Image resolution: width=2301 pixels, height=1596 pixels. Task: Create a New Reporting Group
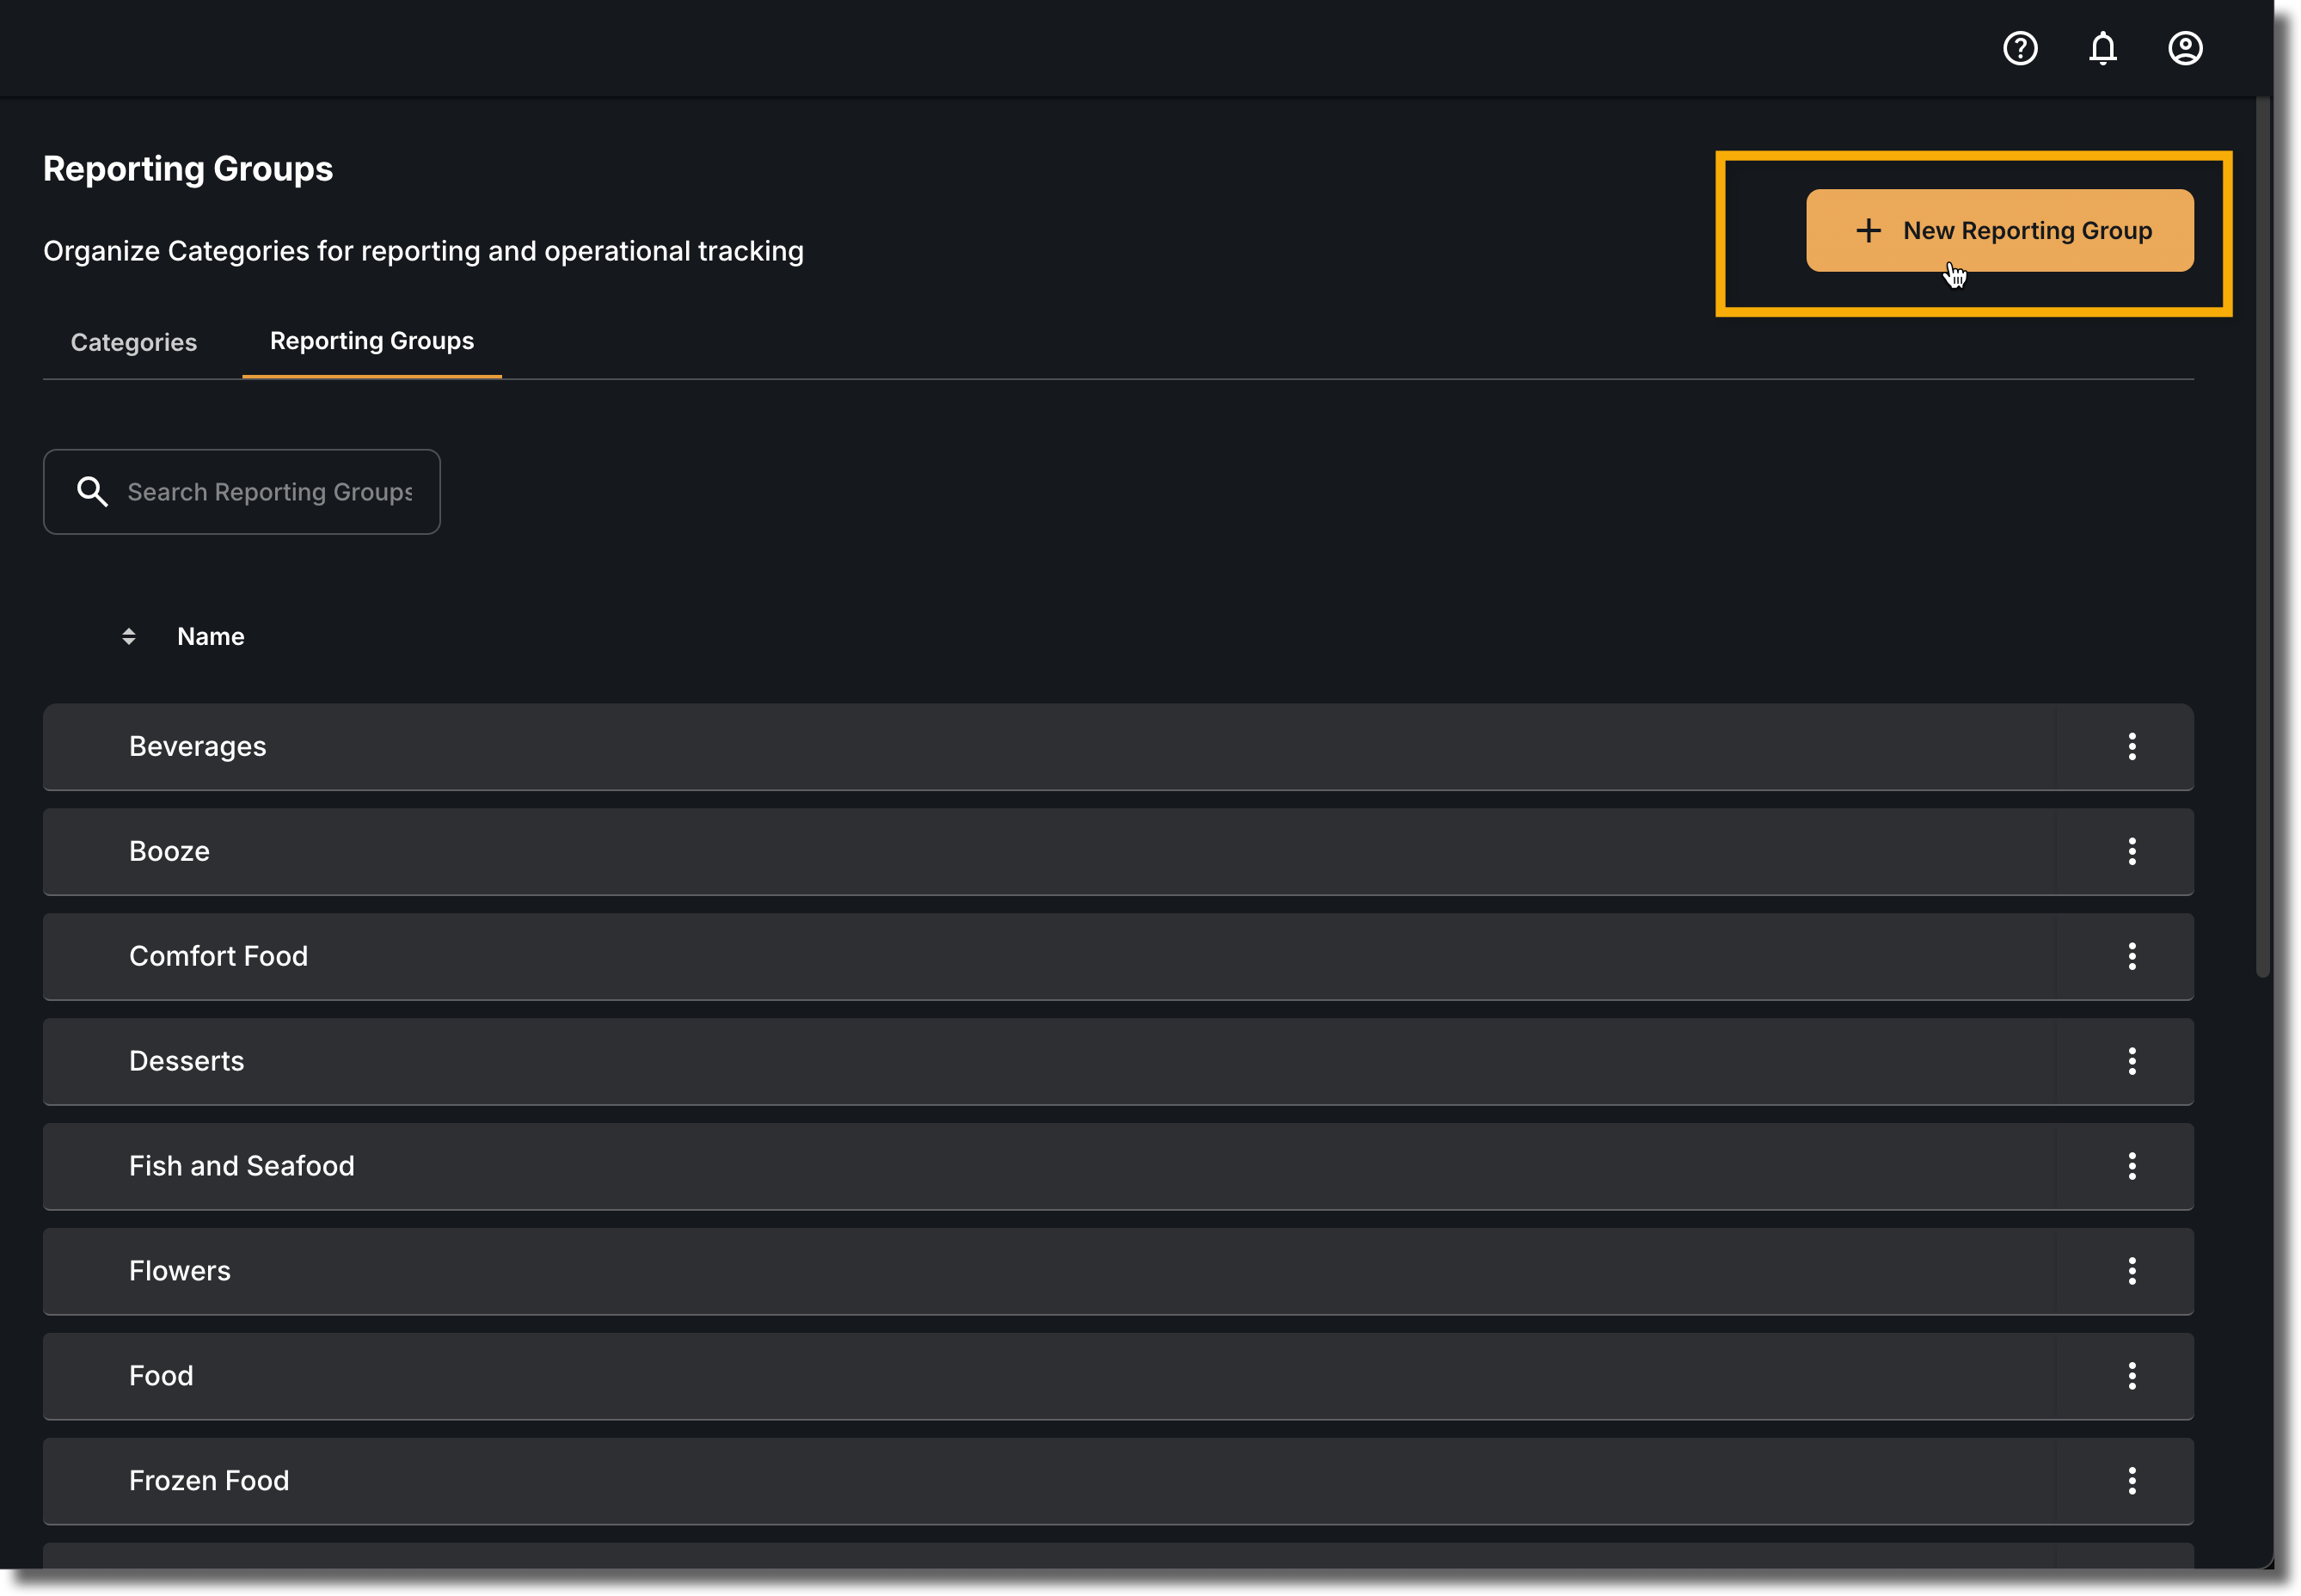1999,230
